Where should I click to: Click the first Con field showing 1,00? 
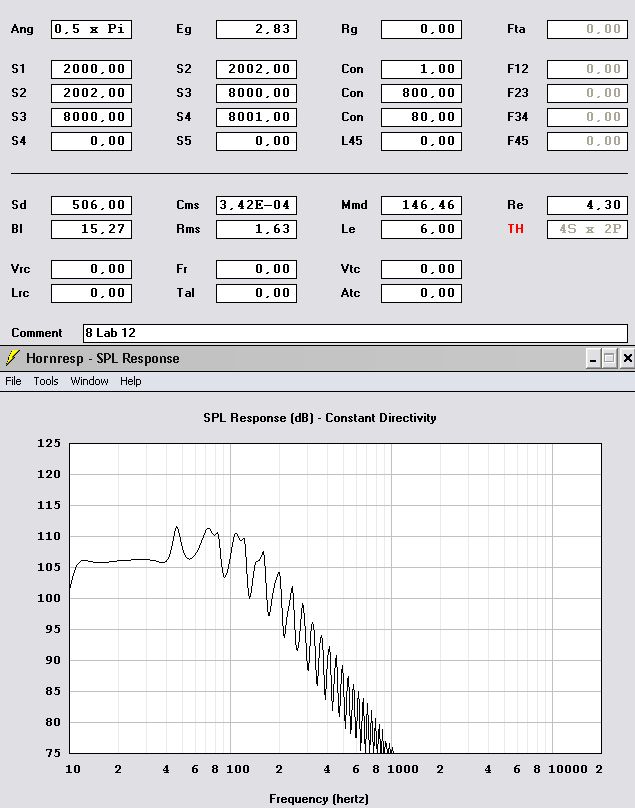coord(421,69)
